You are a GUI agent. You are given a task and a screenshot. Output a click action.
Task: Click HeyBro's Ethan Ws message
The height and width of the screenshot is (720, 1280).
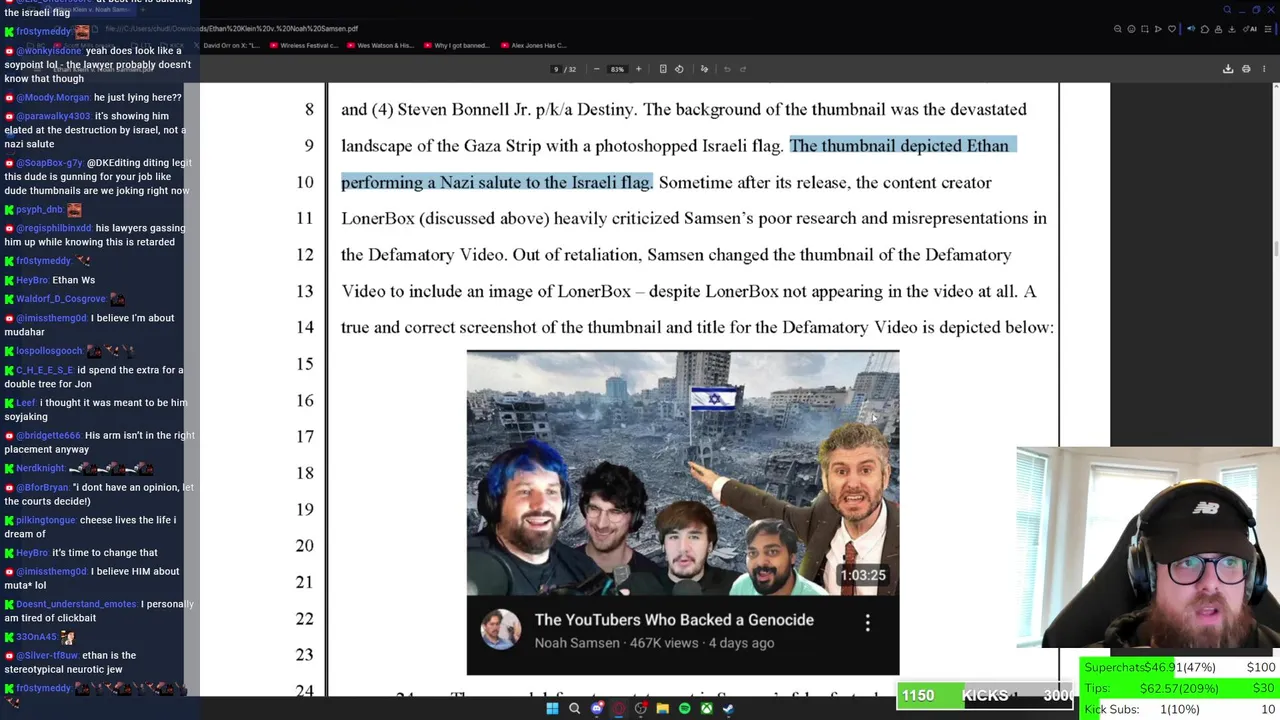coord(50,280)
